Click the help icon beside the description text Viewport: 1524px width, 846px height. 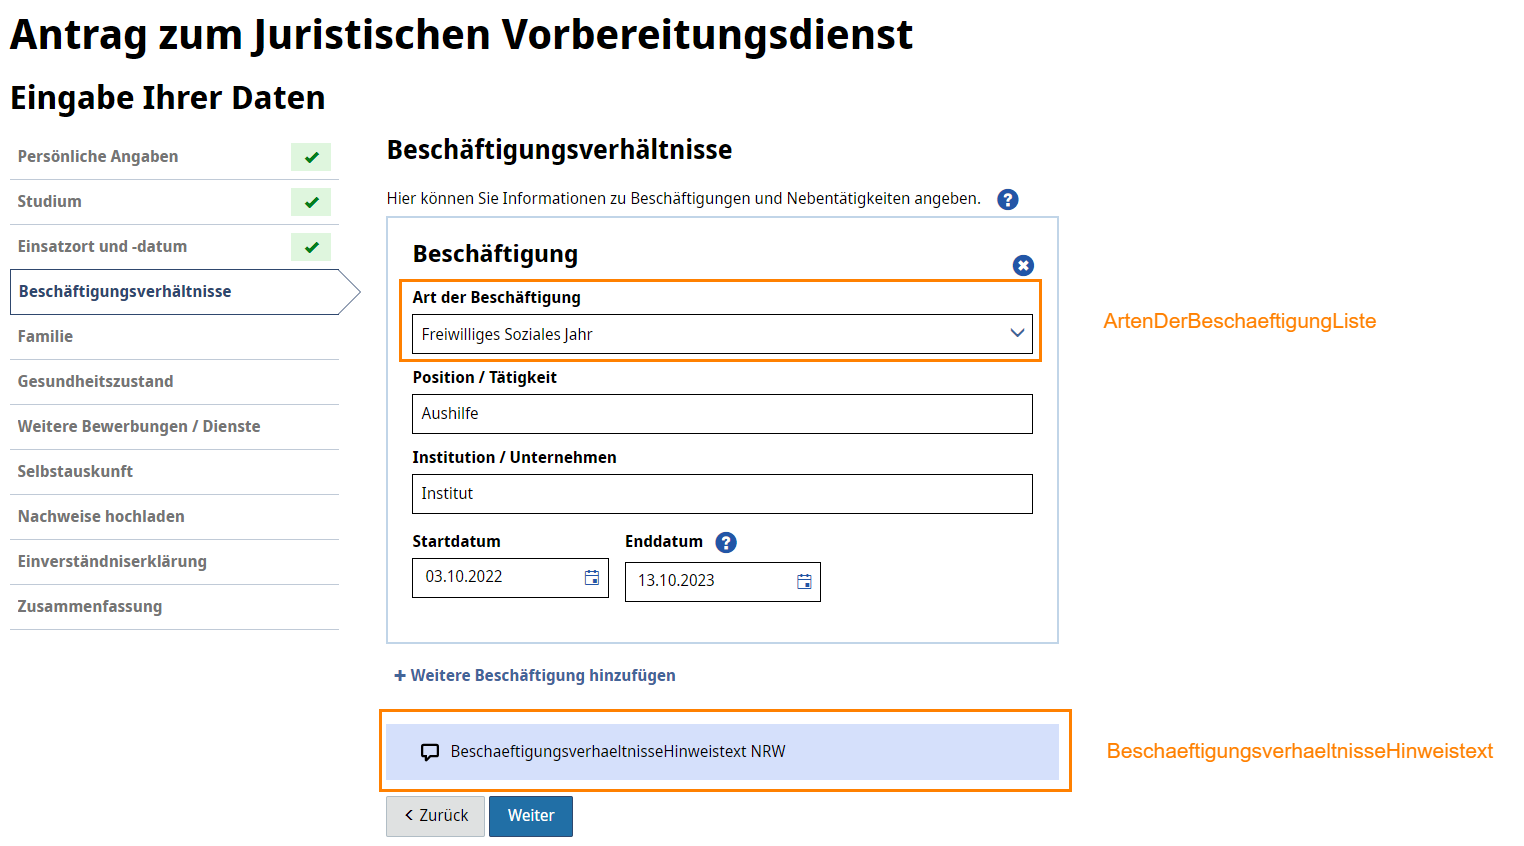click(1008, 199)
